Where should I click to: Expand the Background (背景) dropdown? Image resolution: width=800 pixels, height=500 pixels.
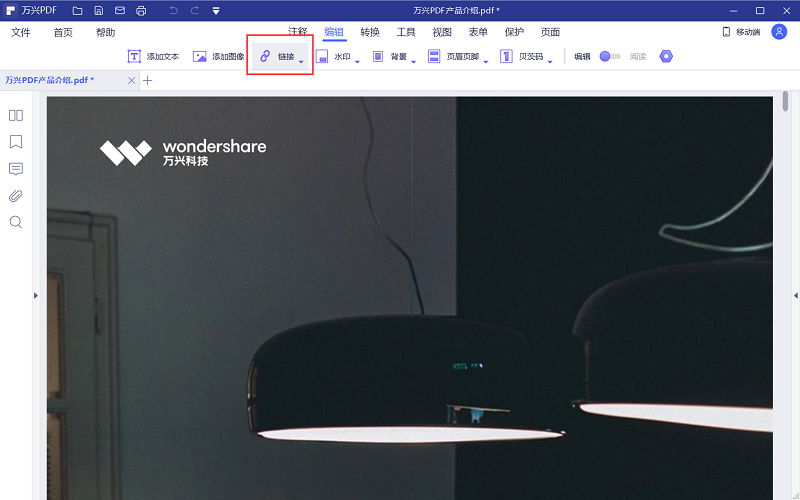point(415,62)
